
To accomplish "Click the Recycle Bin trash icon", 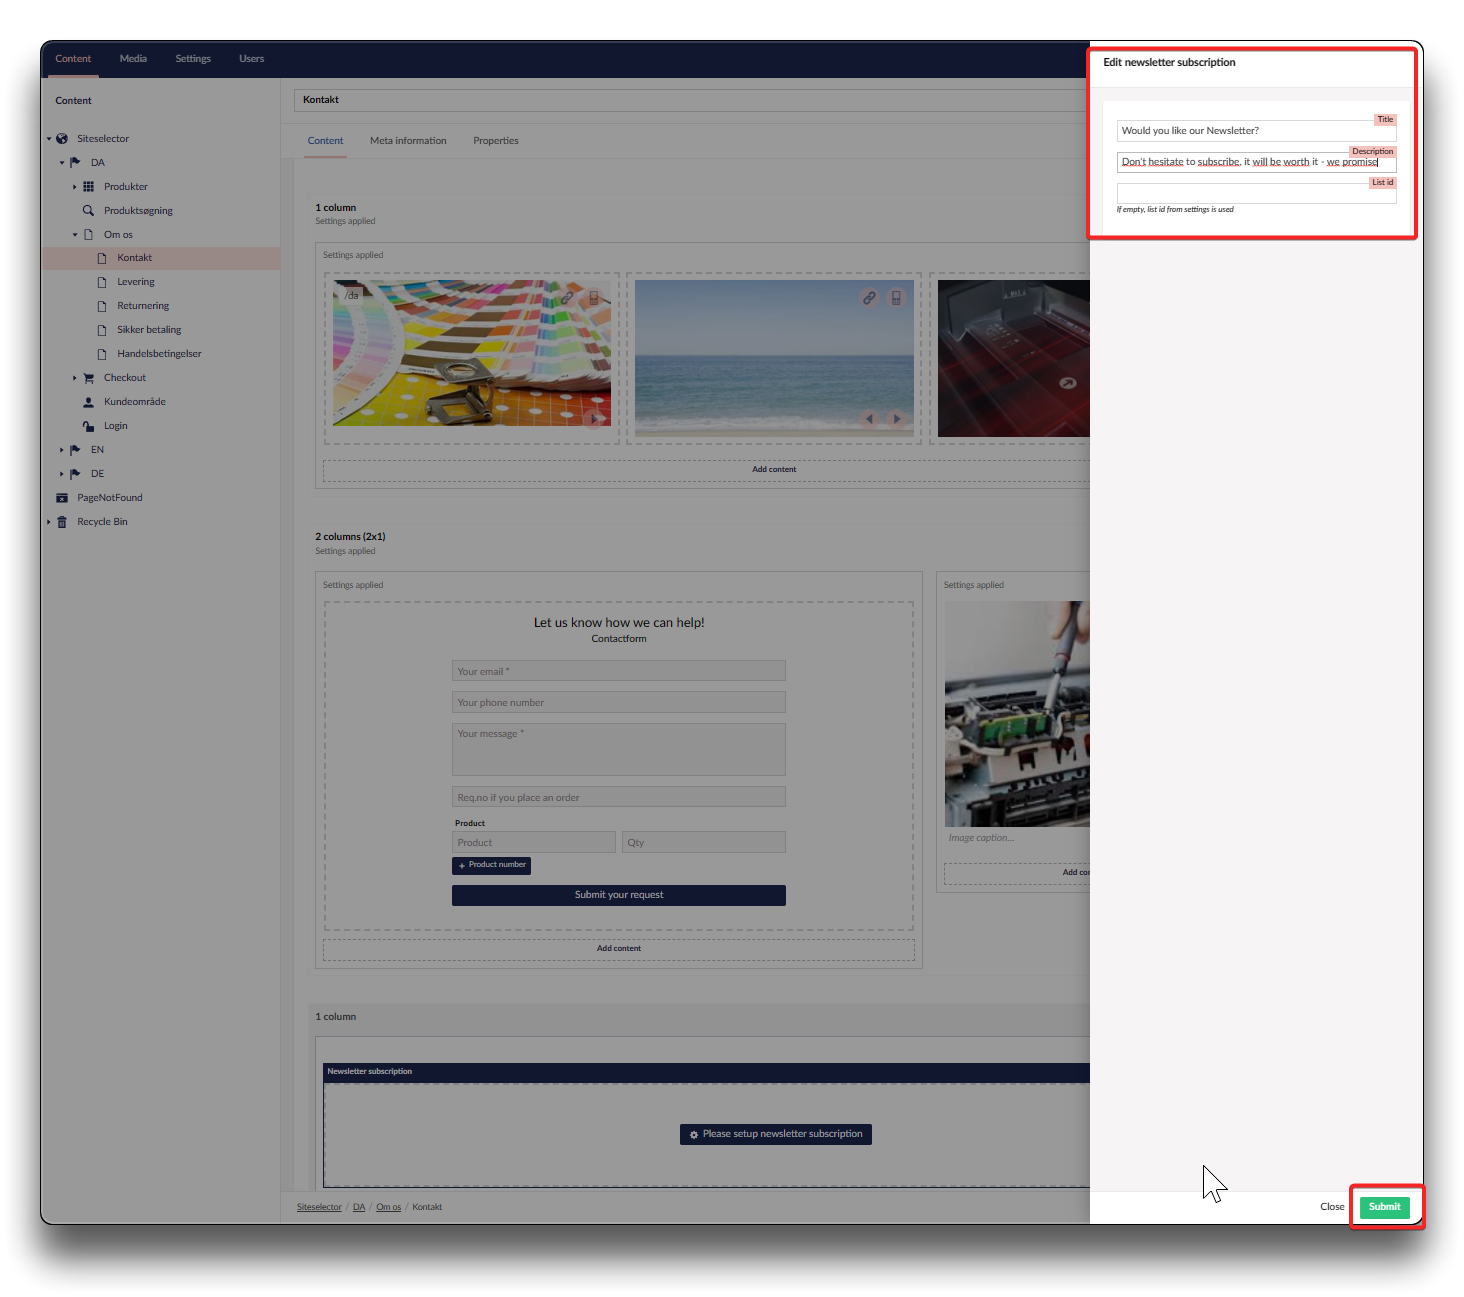I will pyautogui.click(x=62, y=522).
